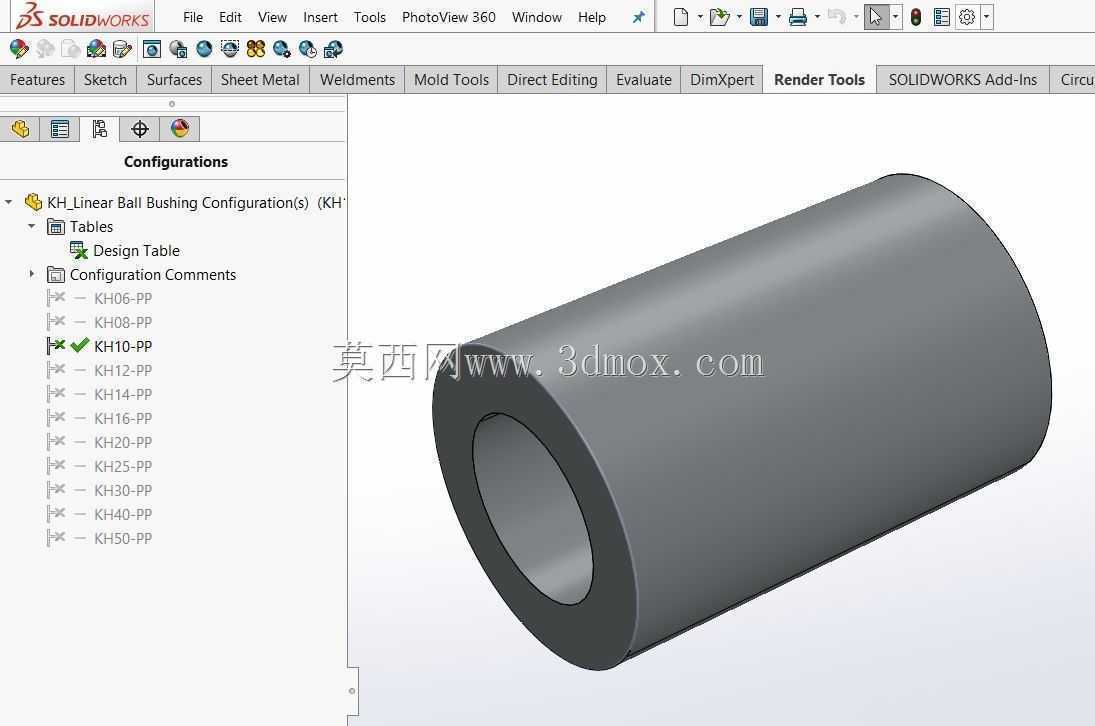Expand the Select tool dropdown arrow
This screenshot has height=726, width=1095.
[x=895, y=17]
